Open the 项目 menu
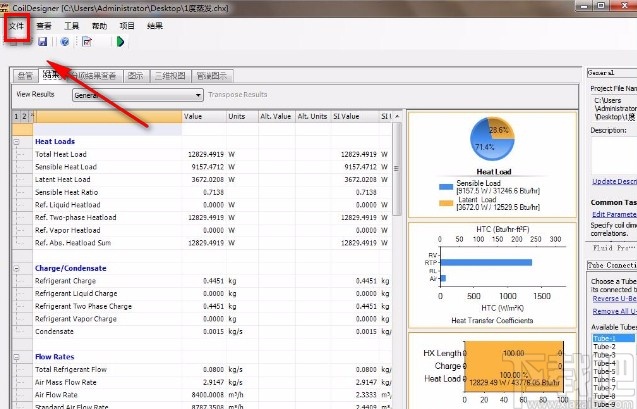637x409 pixels. pyautogui.click(x=127, y=26)
